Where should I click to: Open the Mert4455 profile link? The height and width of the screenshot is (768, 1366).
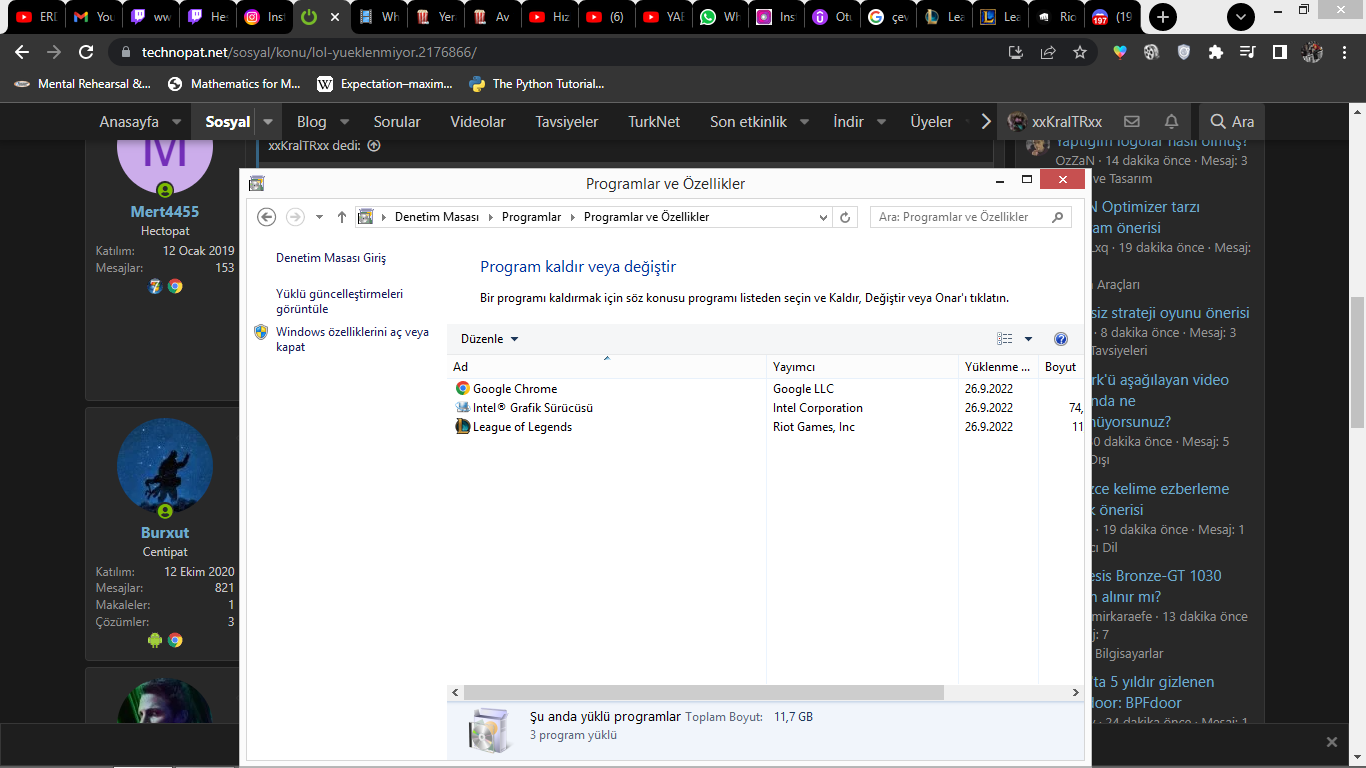[165, 212]
